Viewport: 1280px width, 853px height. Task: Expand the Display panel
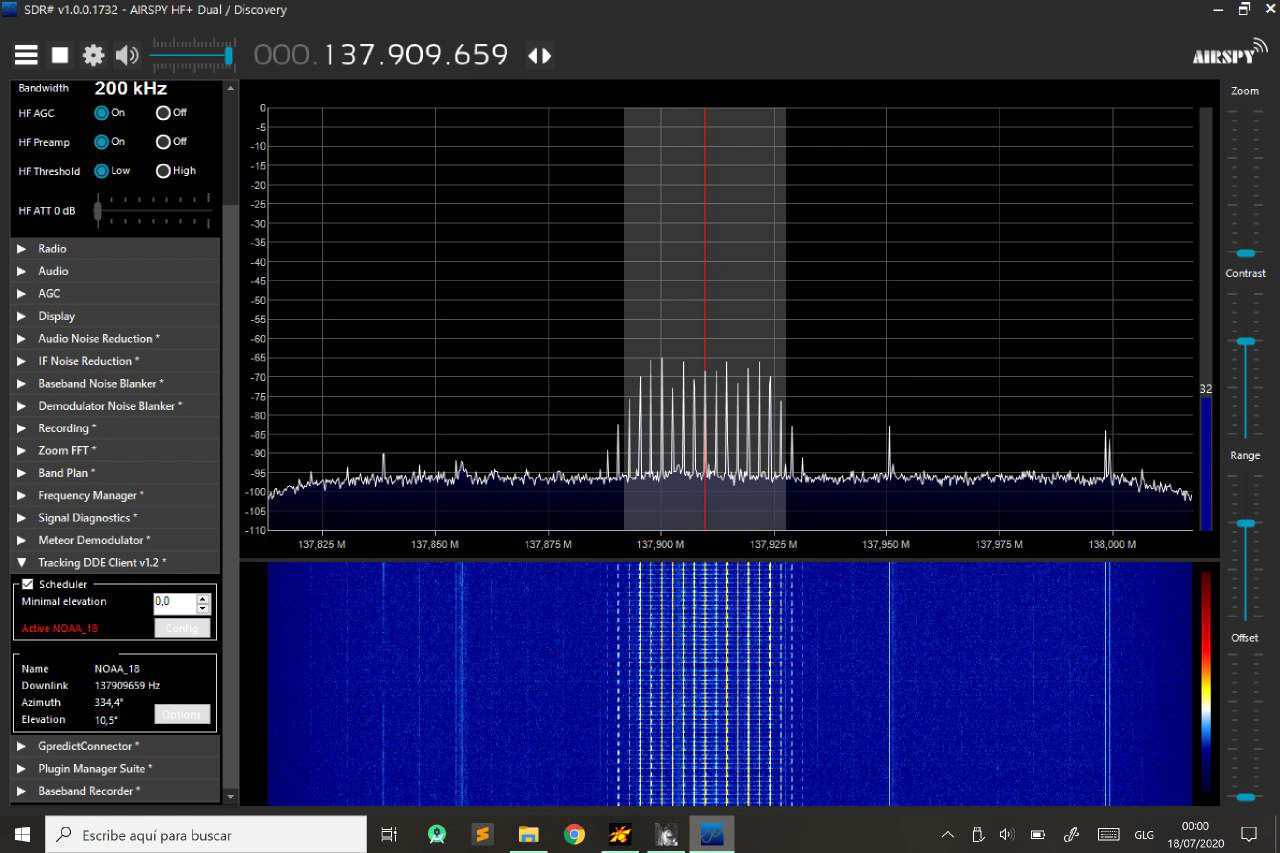(115, 316)
